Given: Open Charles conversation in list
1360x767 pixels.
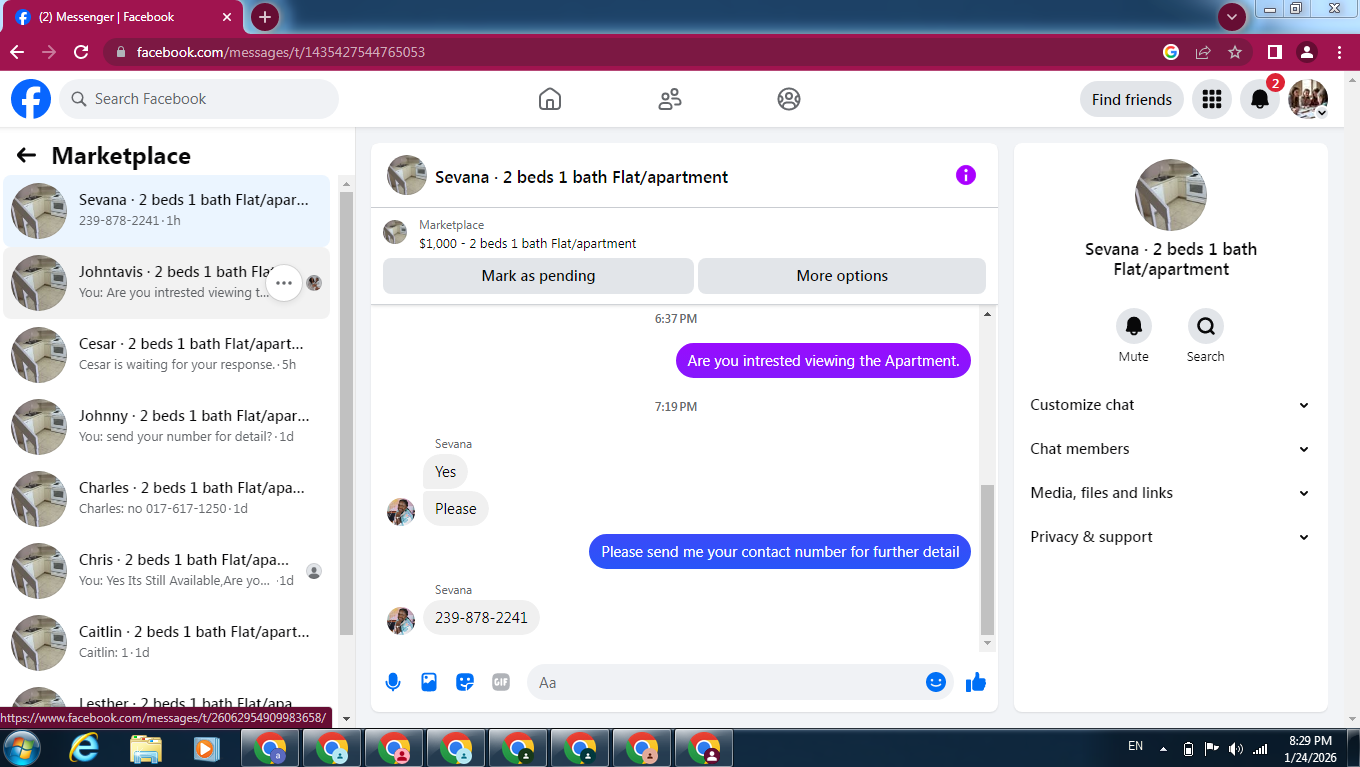Looking at the screenshot, I should 166,499.
